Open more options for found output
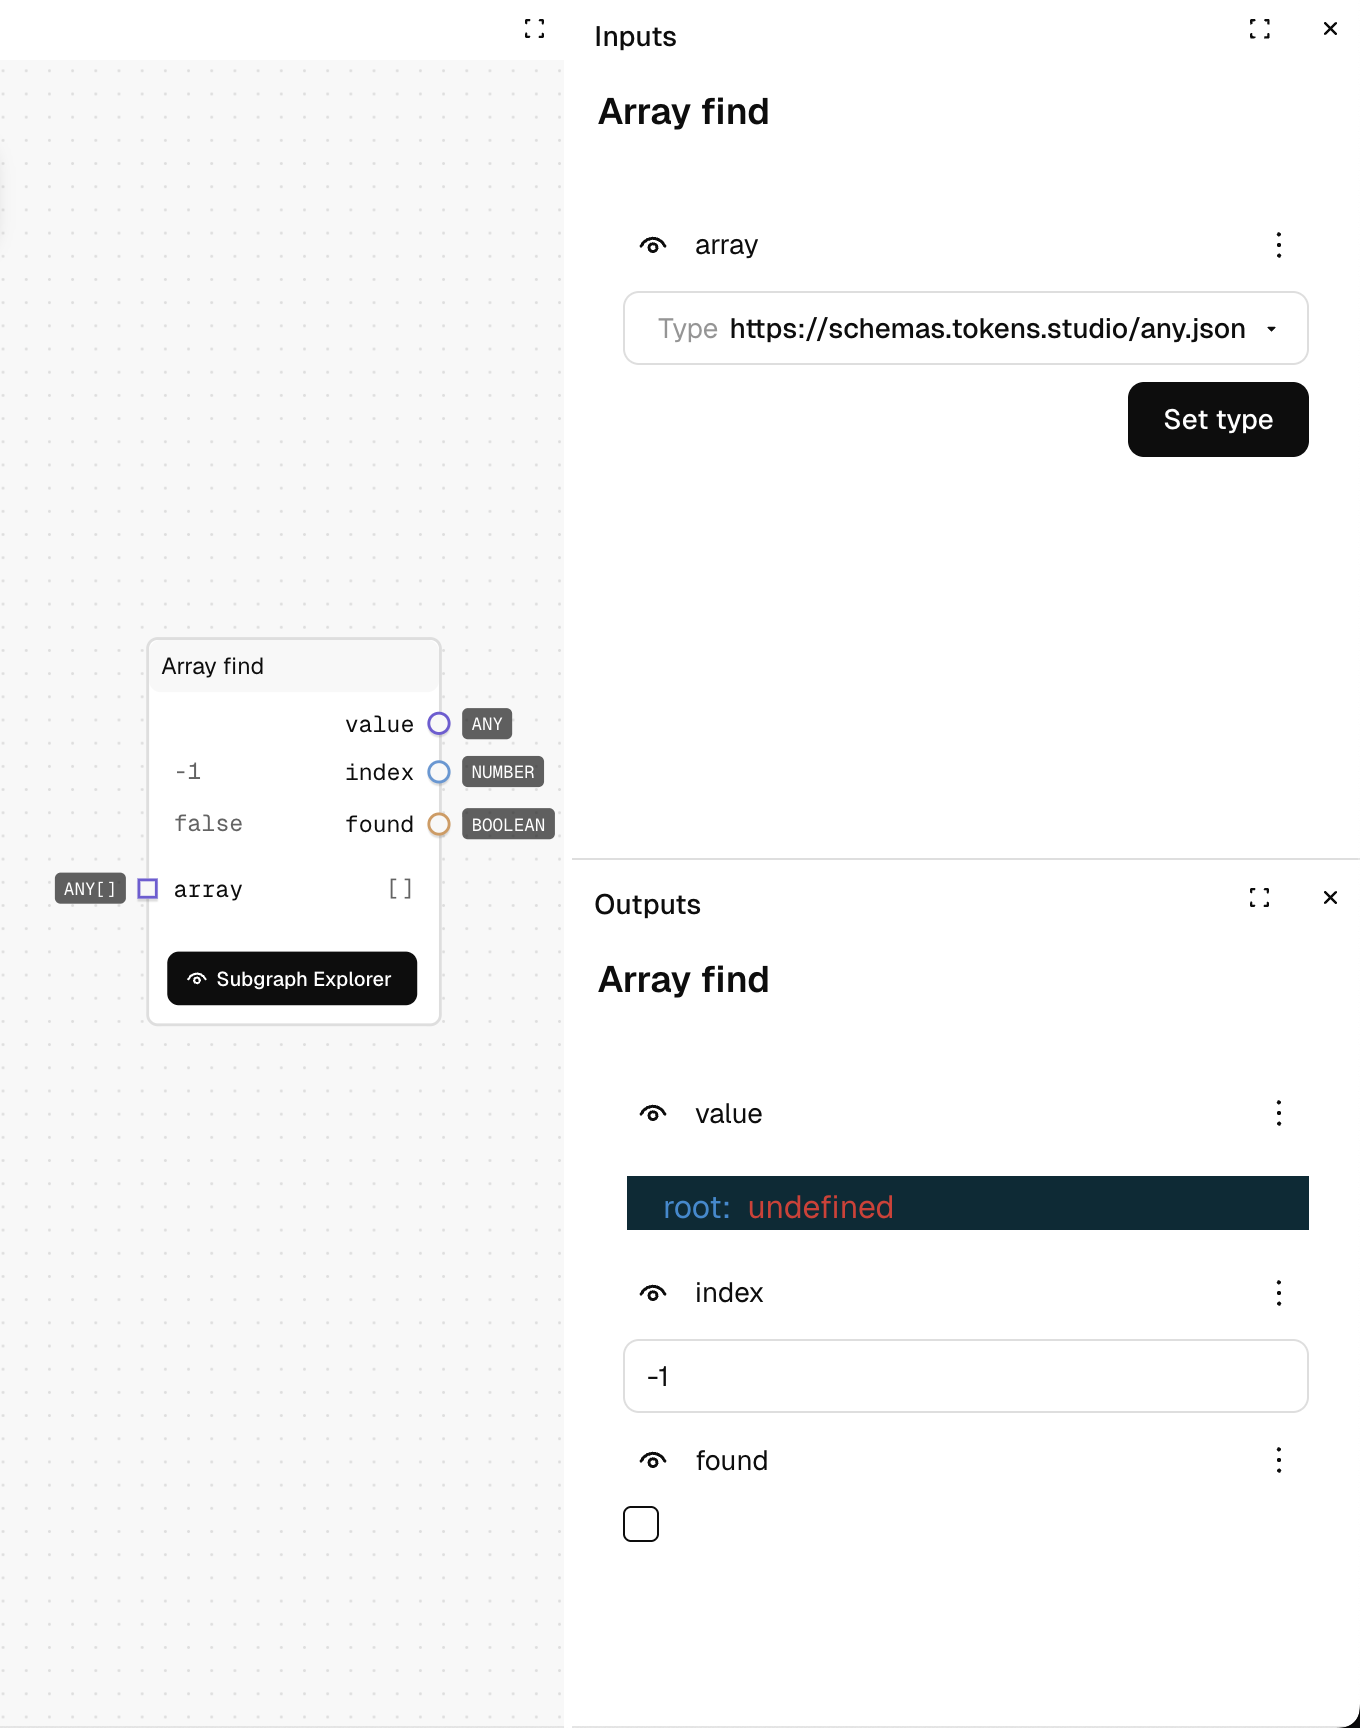The image size is (1360, 1728). (x=1279, y=1461)
